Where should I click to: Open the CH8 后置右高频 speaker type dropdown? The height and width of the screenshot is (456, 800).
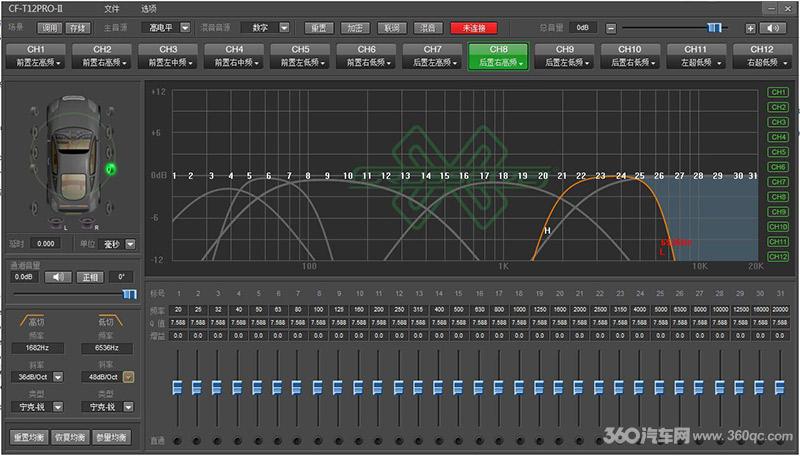498,63
